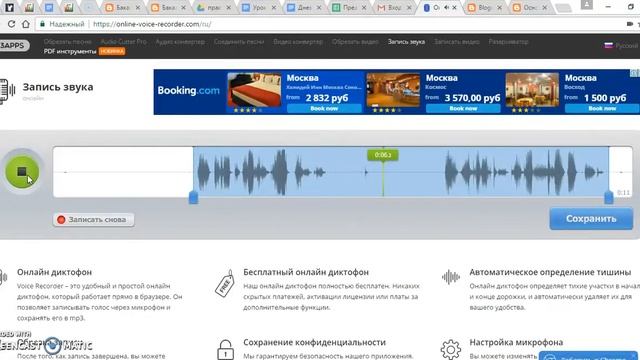Click the Yandex Y pinned tab
640x360 pixels.
click(x=9, y=7)
